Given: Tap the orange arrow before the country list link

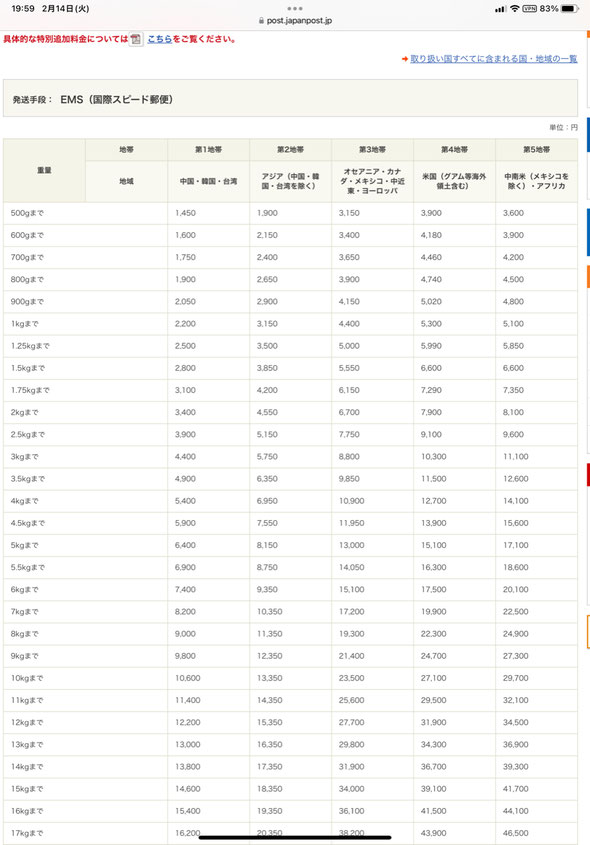Looking at the screenshot, I should 405,59.
